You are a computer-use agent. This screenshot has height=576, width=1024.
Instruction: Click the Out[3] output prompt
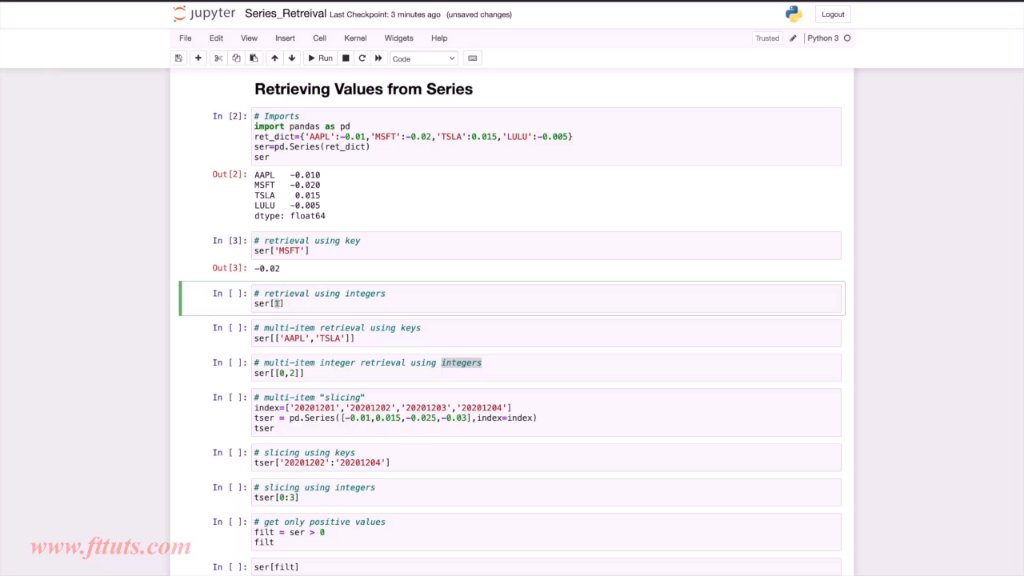tap(229, 268)
